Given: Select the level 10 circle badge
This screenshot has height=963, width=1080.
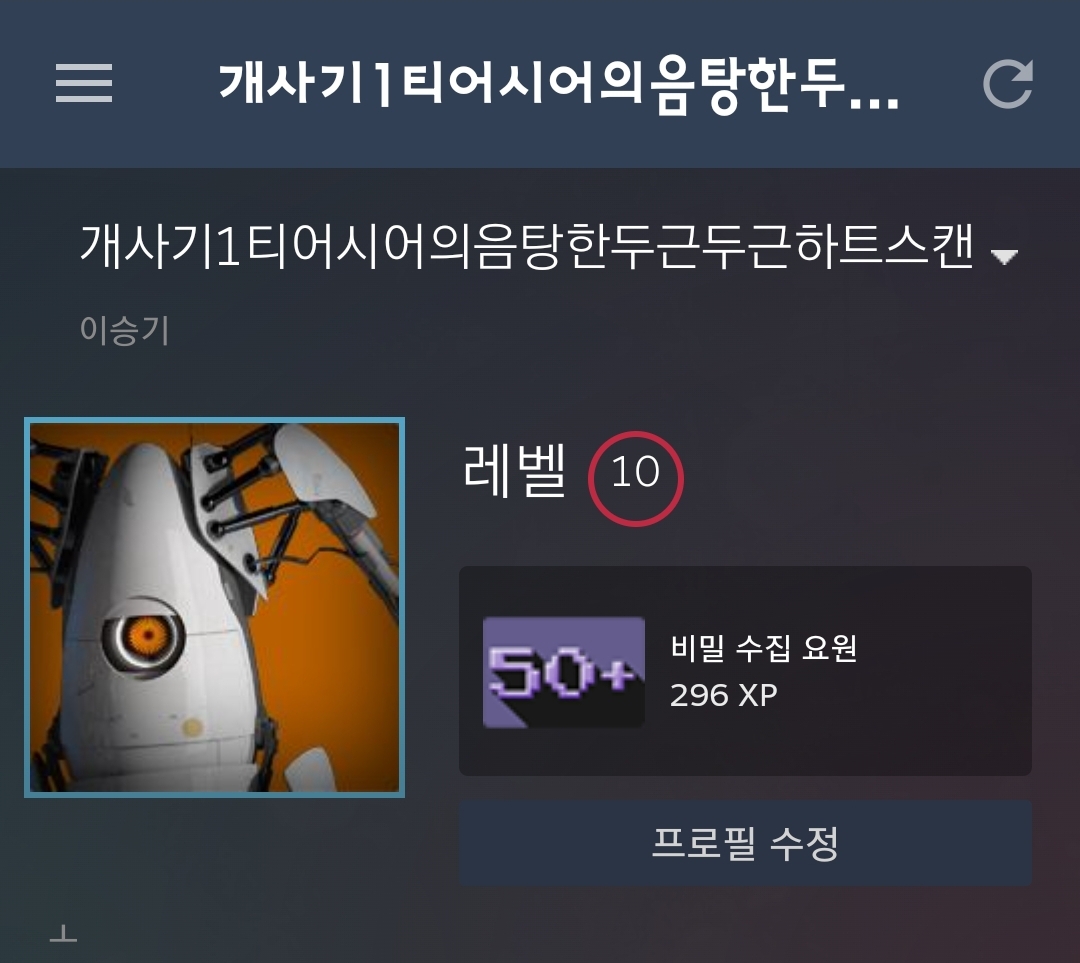Looking at the screenshot, I should [636, 479].
